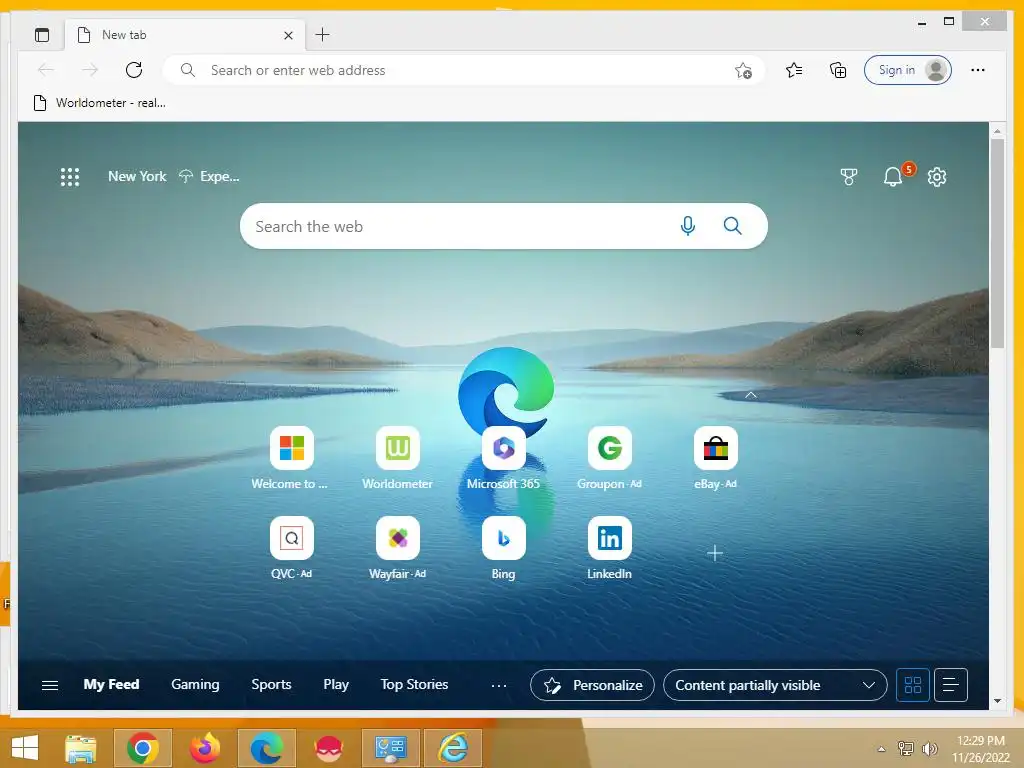Close the New tab tab

[x=288, y=35]
